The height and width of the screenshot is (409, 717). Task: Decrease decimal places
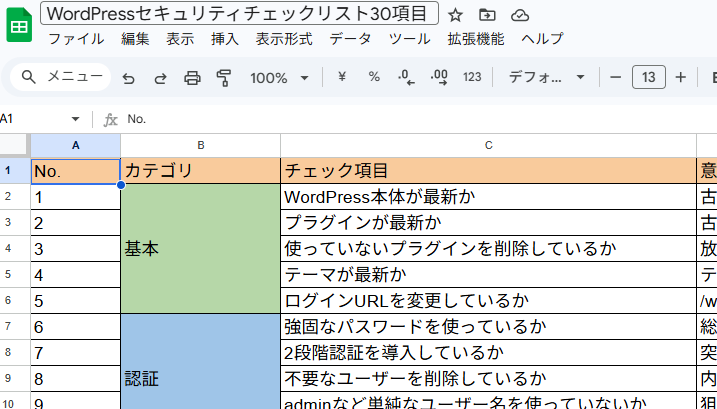(406, 78)
